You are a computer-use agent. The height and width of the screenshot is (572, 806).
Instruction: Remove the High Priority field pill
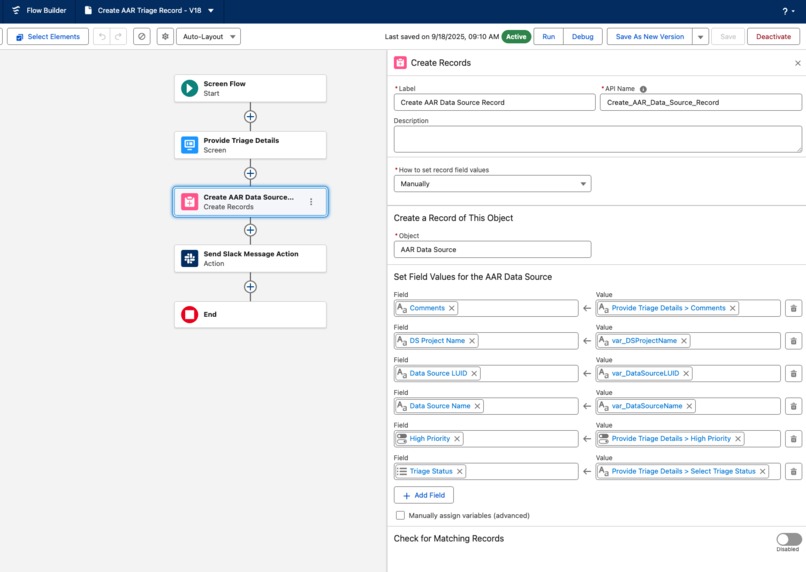click(x=456, y=438)
